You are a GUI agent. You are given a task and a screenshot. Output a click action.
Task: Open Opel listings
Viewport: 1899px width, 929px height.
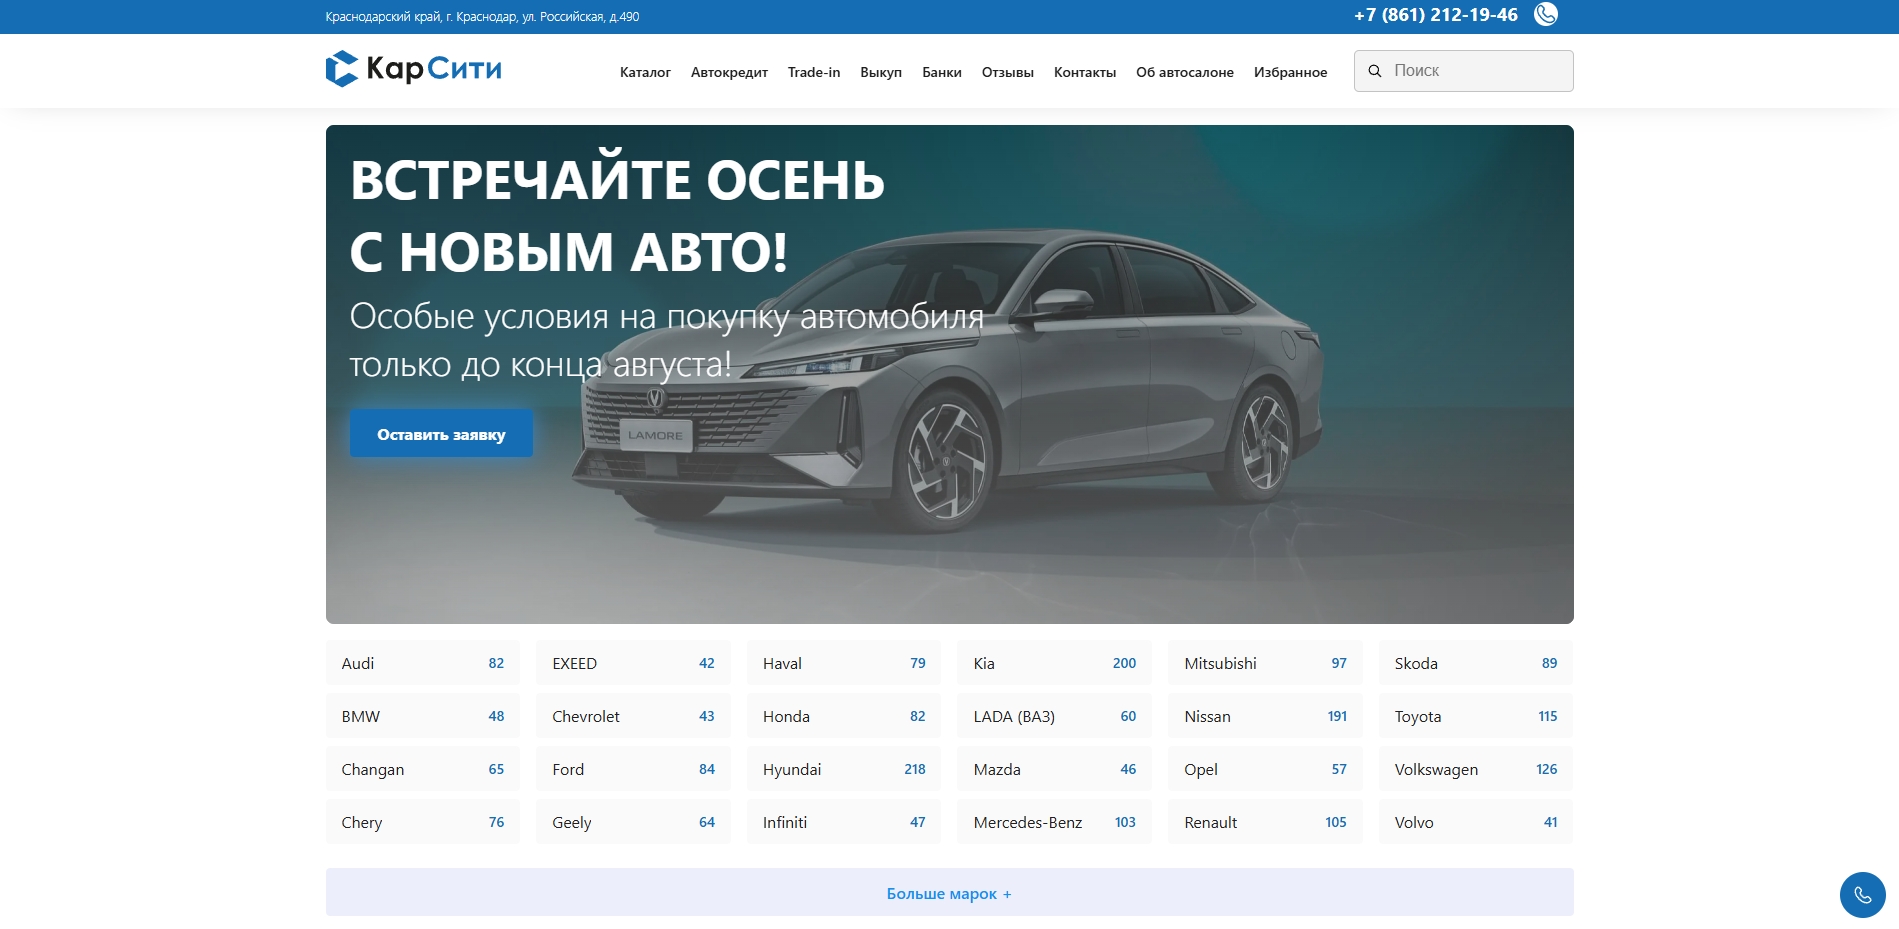click(x=1265, y=769)
